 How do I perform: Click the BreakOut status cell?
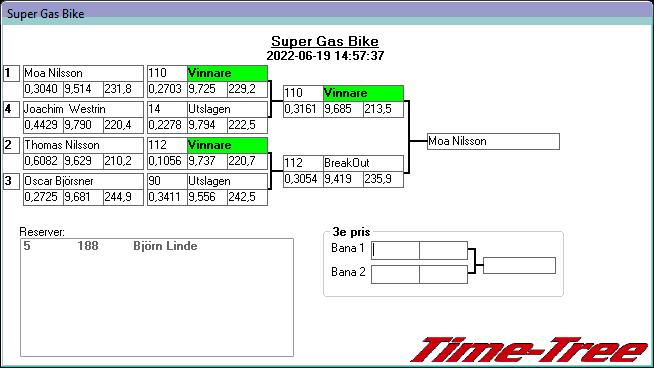(363, 163)
